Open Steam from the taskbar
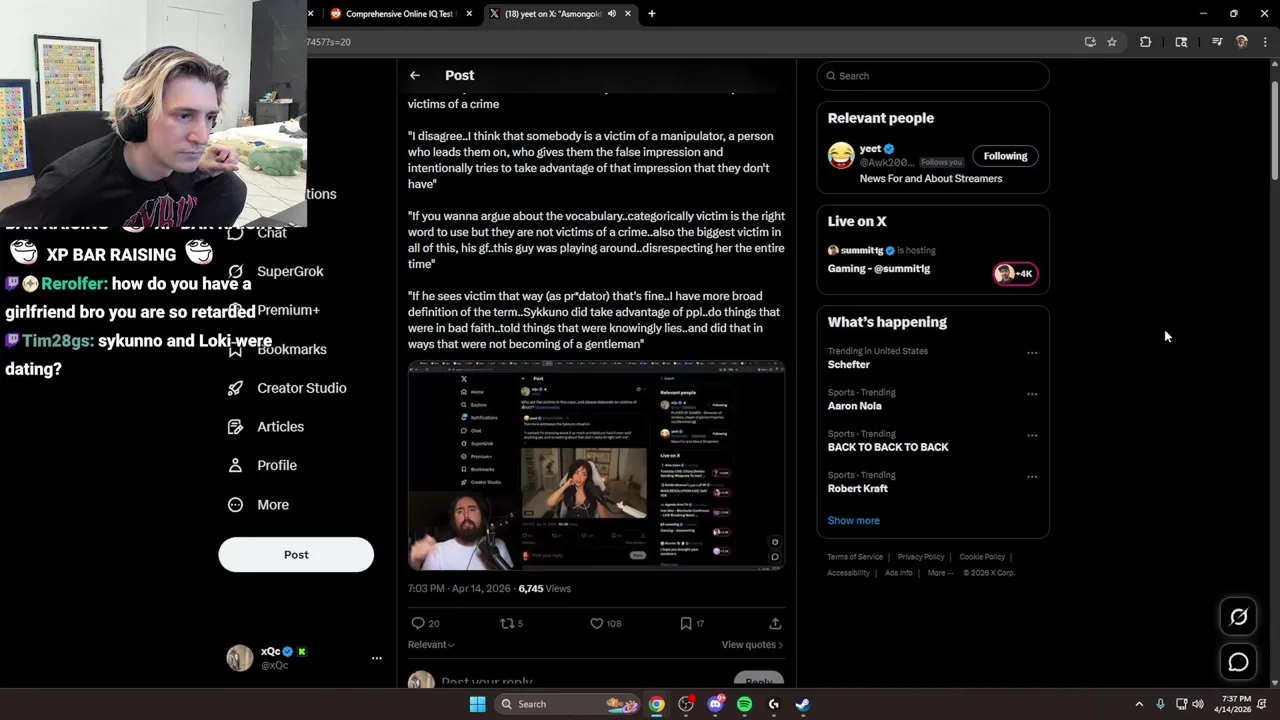Image resolution: width=1280 pixels, height=720 pixels. (803, 704)
